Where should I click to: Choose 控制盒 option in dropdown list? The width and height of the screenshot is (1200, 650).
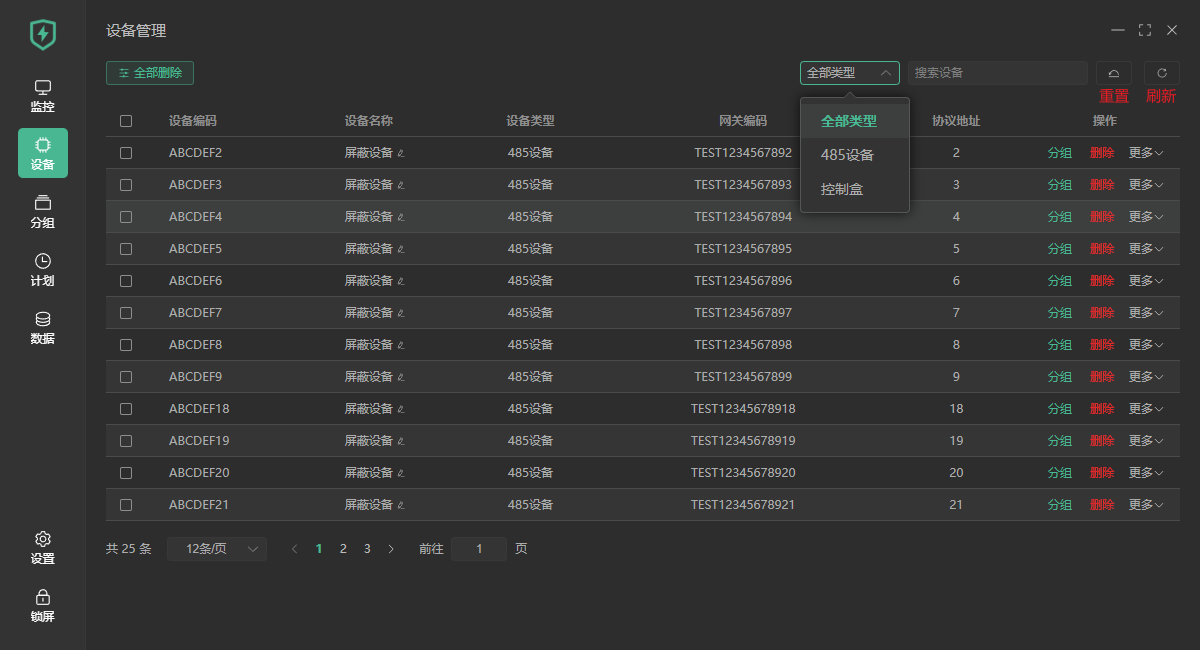click(x=855, y=189)
